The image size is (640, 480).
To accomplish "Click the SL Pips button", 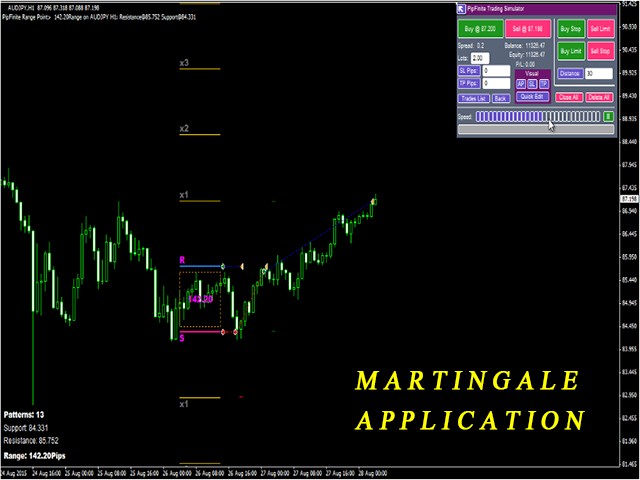I will (469, 71).
